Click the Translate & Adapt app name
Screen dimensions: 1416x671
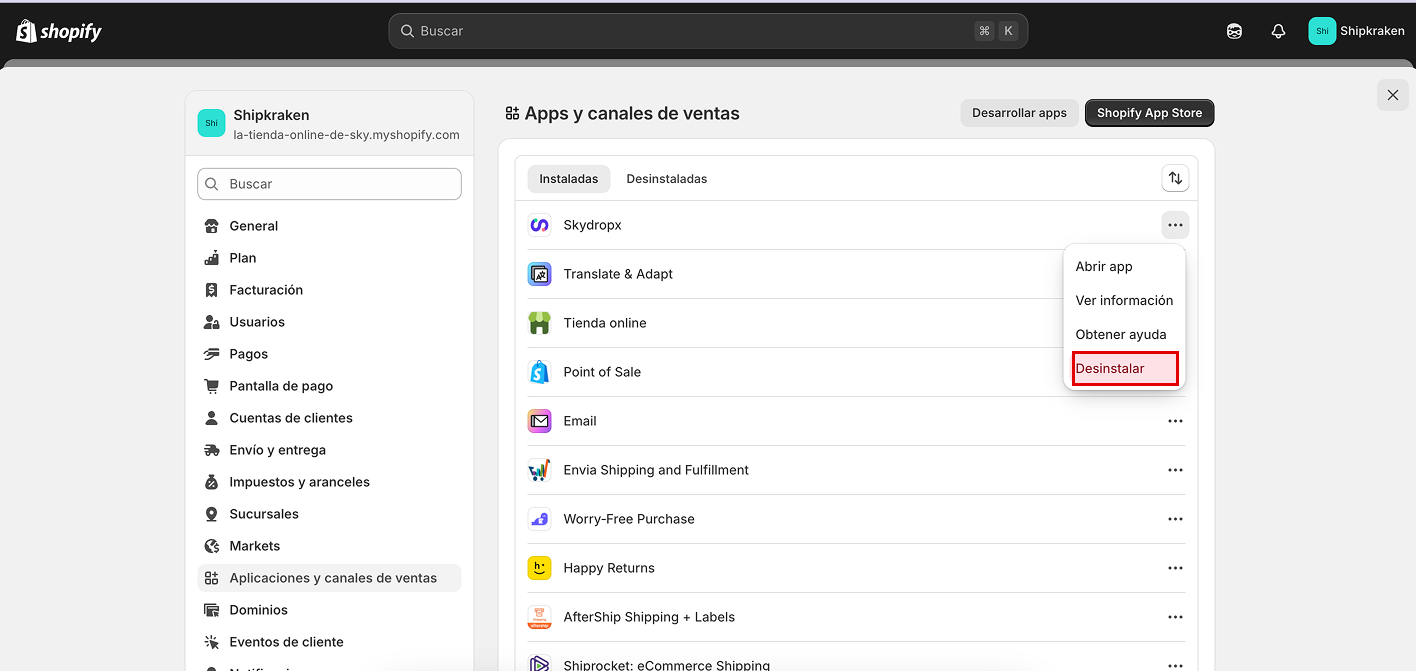(618, 274)
